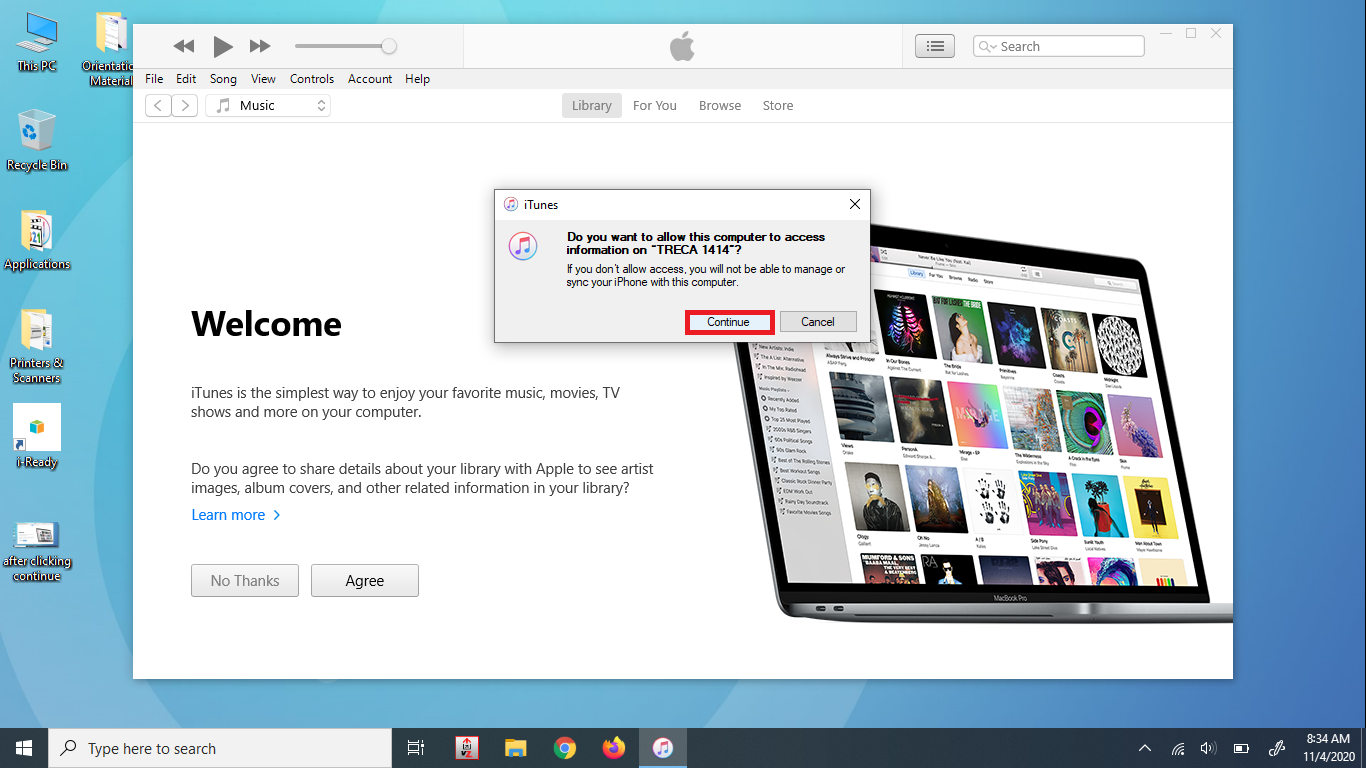Click the iTunes back navigation arrow
The height and width of the screenshot is (768, 1366).
(x=158, y=106)
